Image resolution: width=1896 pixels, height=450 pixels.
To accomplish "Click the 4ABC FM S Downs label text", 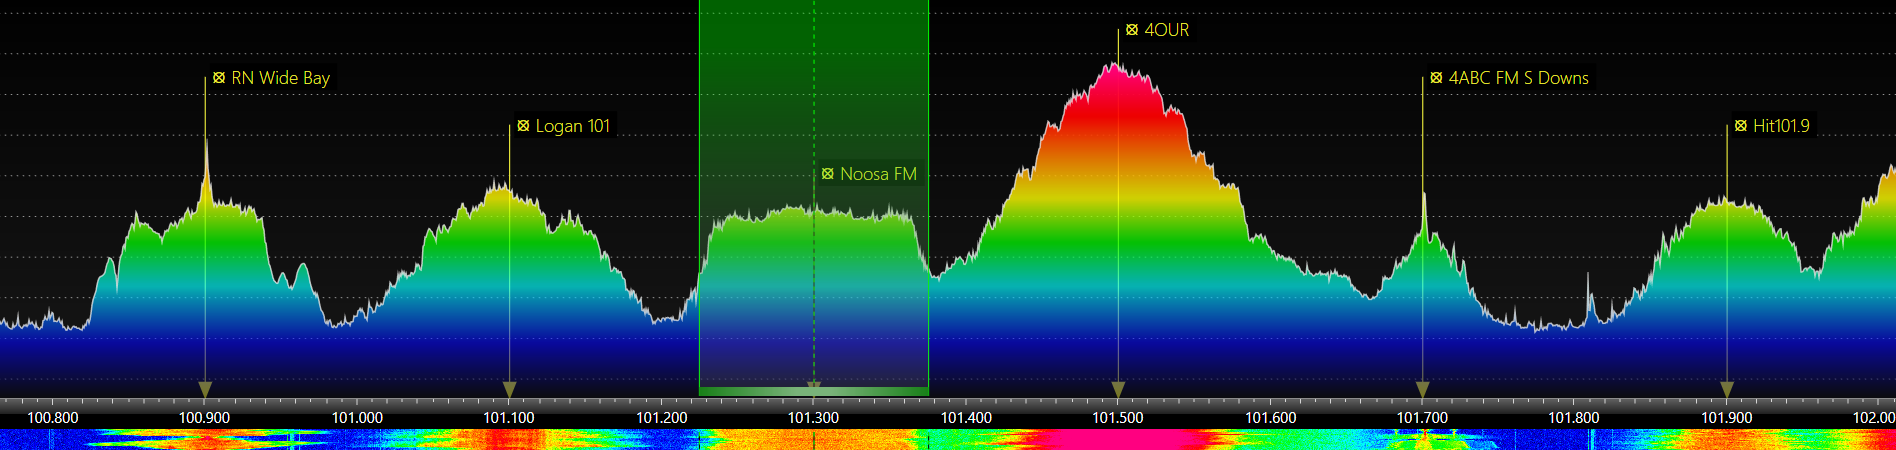I will coord(1518,78).
